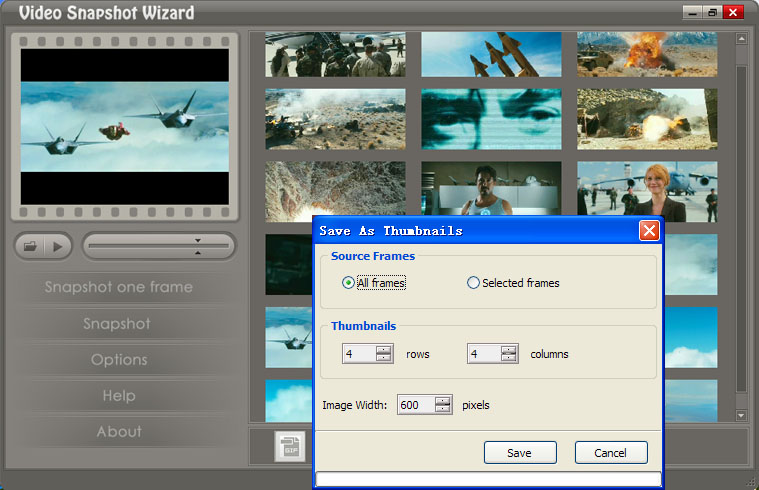The height and width of the screenshot is (490, 759).
Task: Close the Save As Thumbnails dialog
Action: [649, 230]
